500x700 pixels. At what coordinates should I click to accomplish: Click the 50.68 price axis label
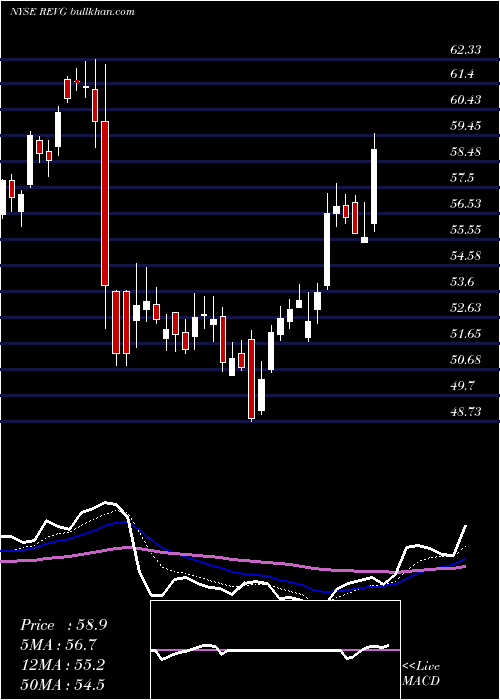click(466, 359)
